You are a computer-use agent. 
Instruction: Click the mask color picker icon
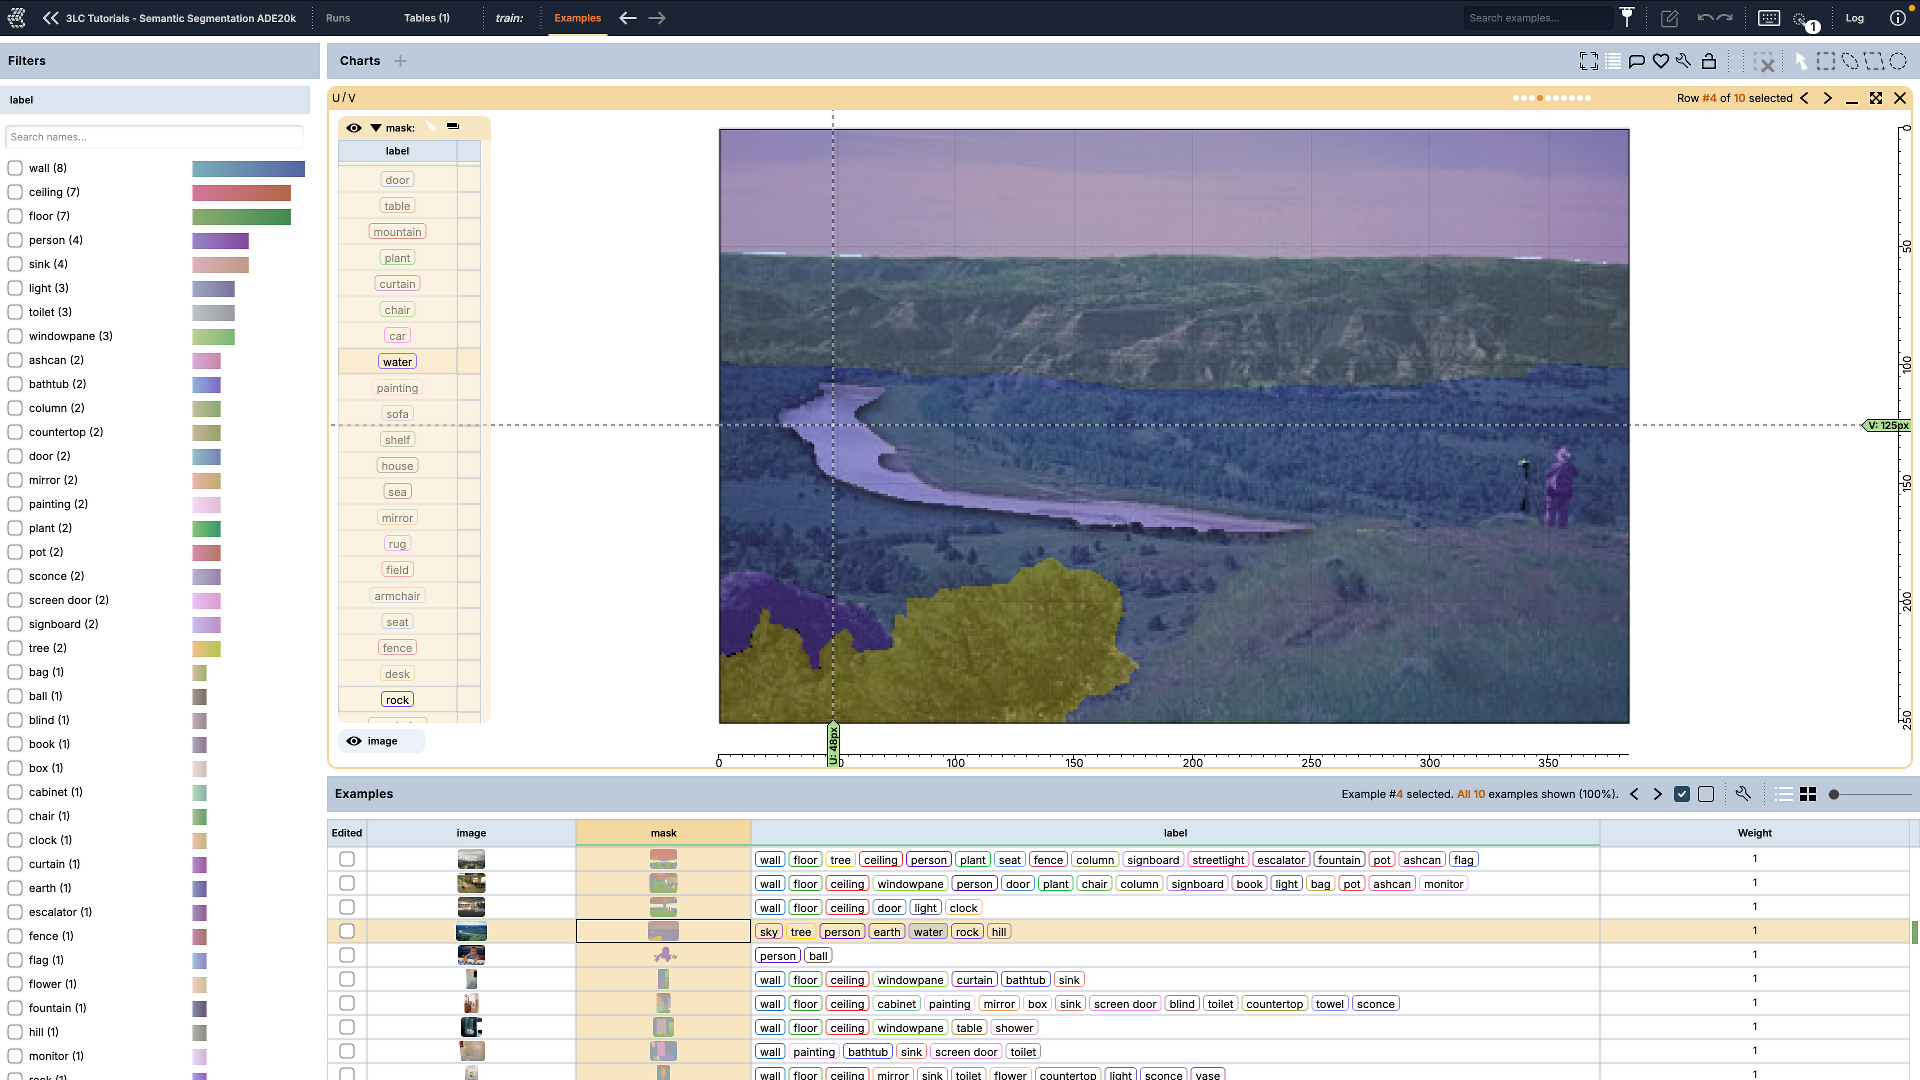coord(431,127)
